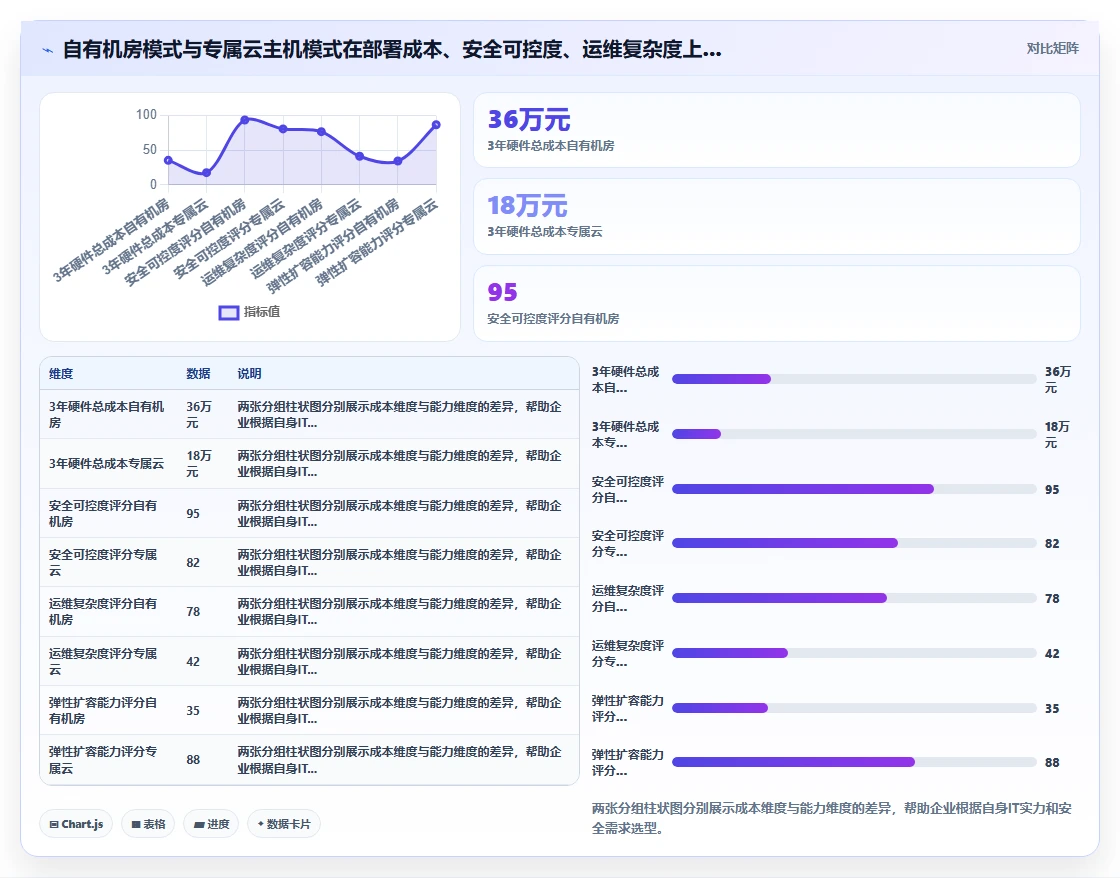The image size is (1120, 878).
Task: Click the 100 y-axis label
Action: 146,115
